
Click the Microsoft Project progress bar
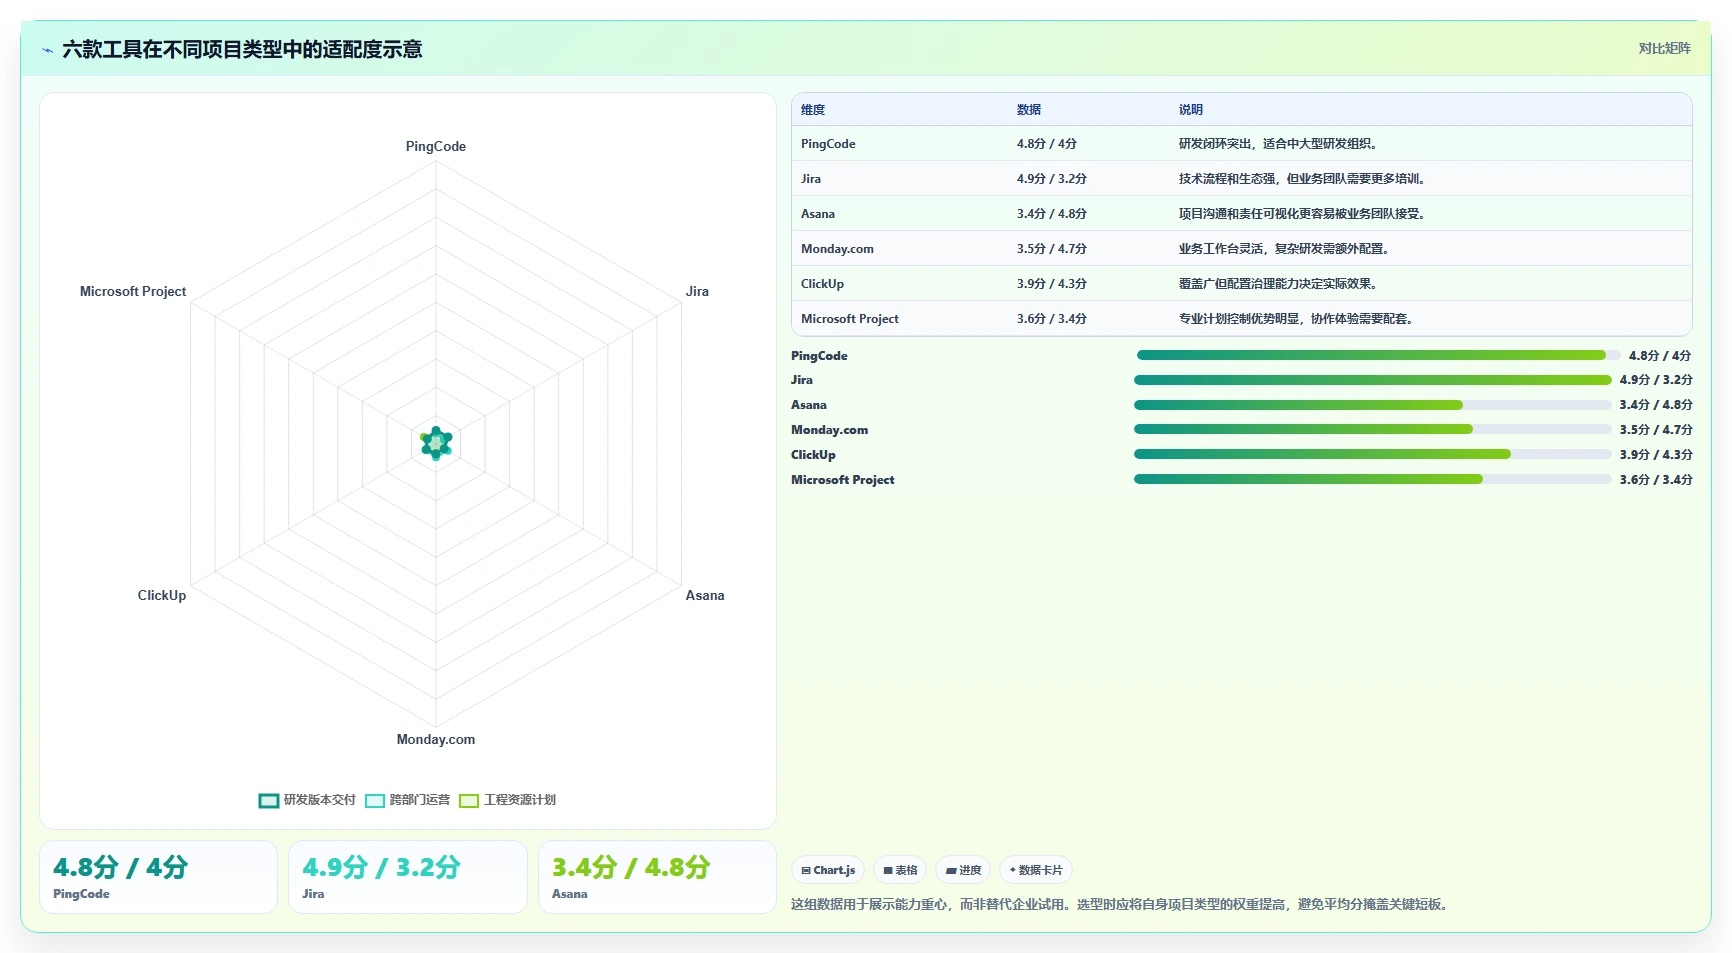tap(1373, 479)
